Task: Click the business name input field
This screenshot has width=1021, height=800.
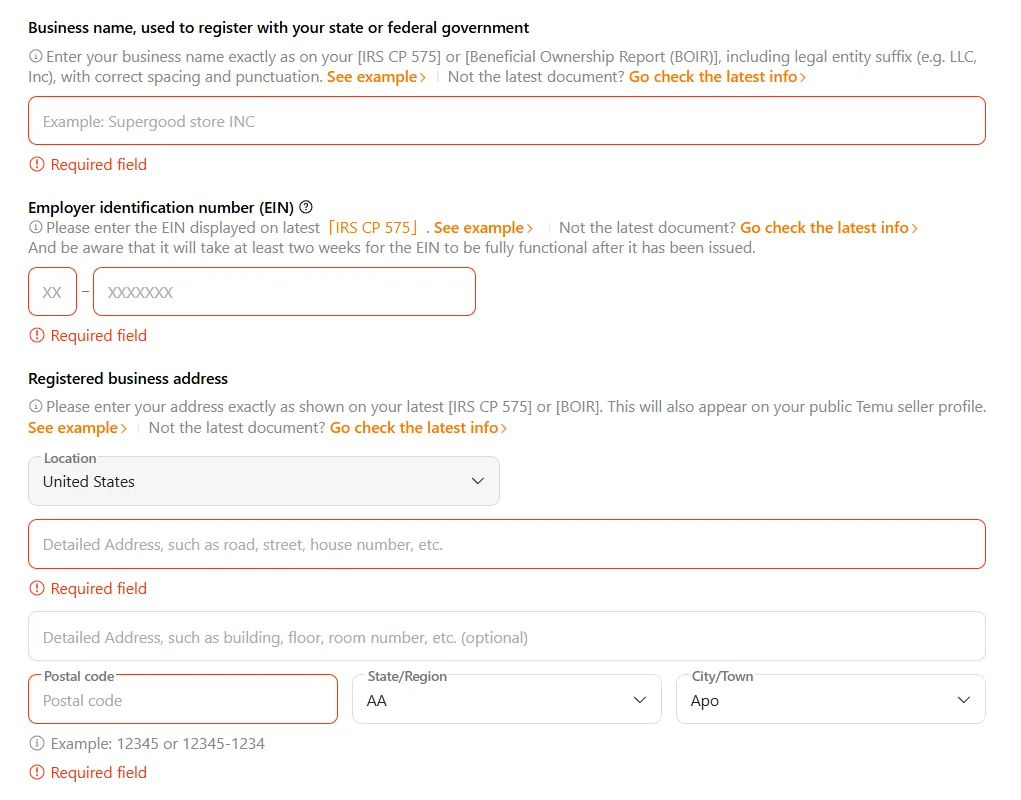Action: 506,121
